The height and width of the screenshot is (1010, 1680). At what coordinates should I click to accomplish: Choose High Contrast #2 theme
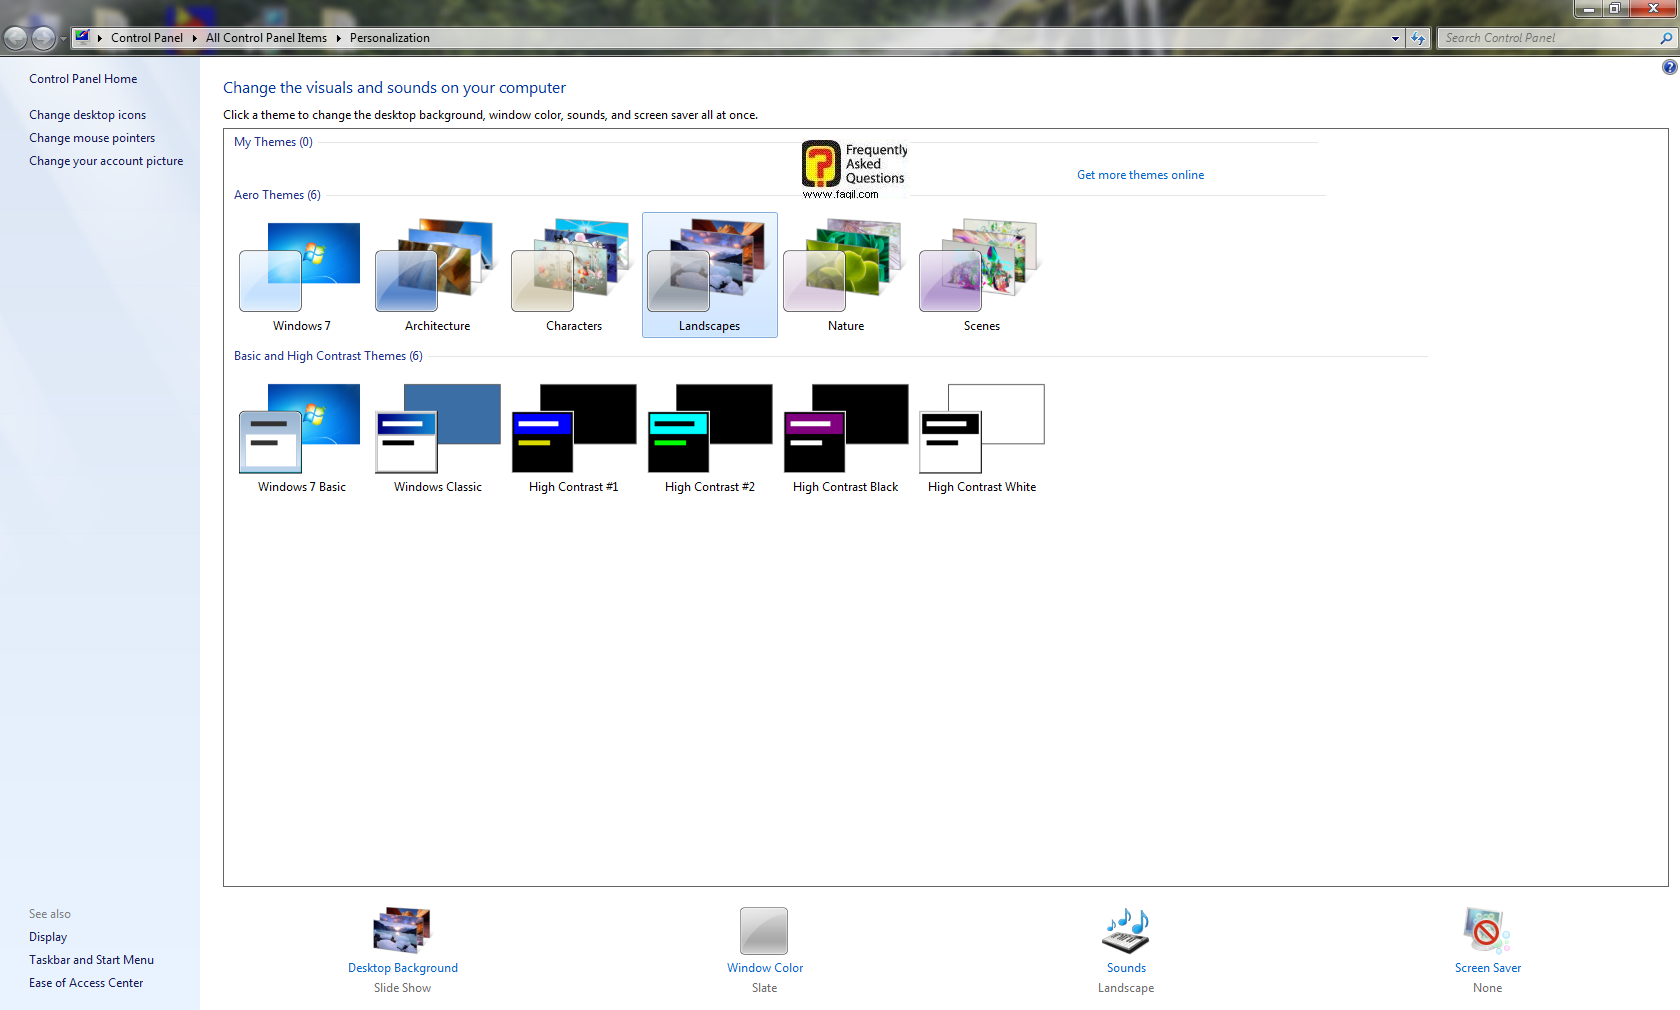pos(709,437)
